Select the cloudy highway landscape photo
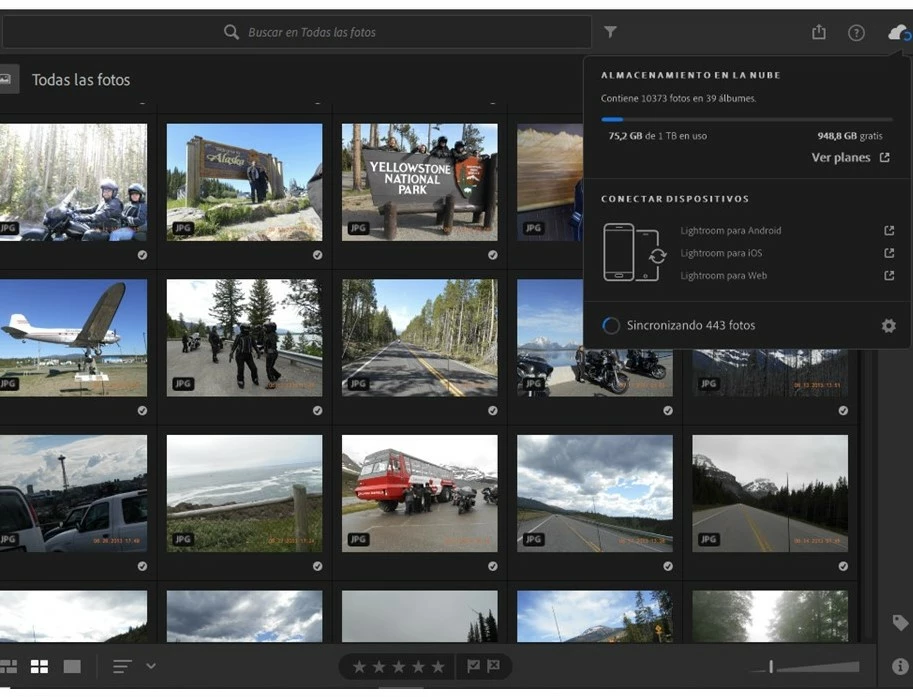The width and height of the screenshot is (913, 697). pyautogui.click(x=595, y=494)
